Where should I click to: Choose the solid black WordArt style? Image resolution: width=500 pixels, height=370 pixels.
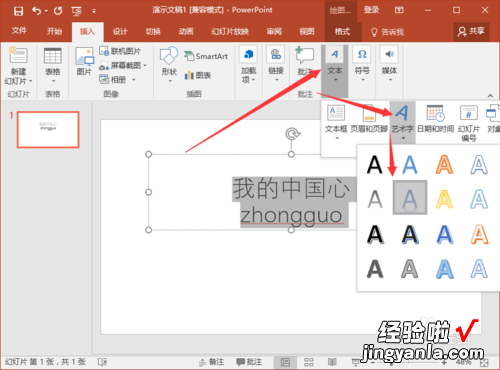pos(375,165)
